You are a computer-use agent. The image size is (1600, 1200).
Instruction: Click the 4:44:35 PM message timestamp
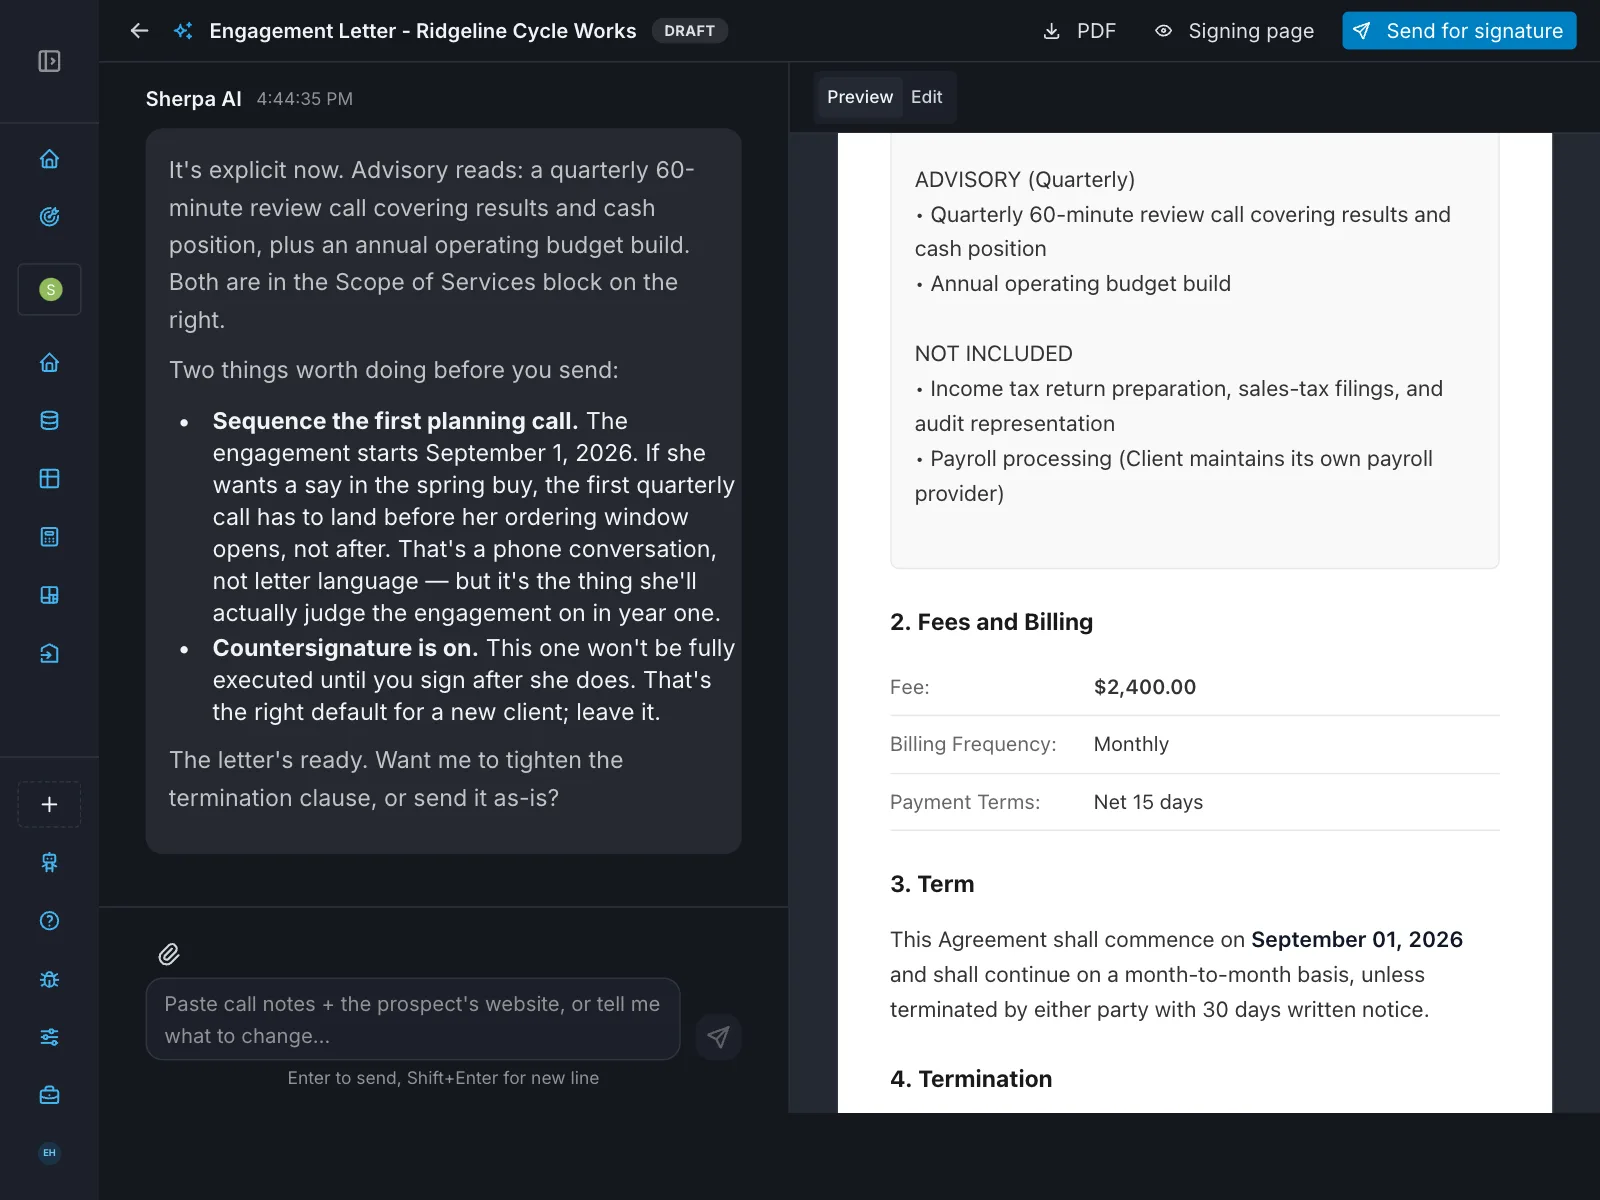pyautogui.click(x=304, y=99)
